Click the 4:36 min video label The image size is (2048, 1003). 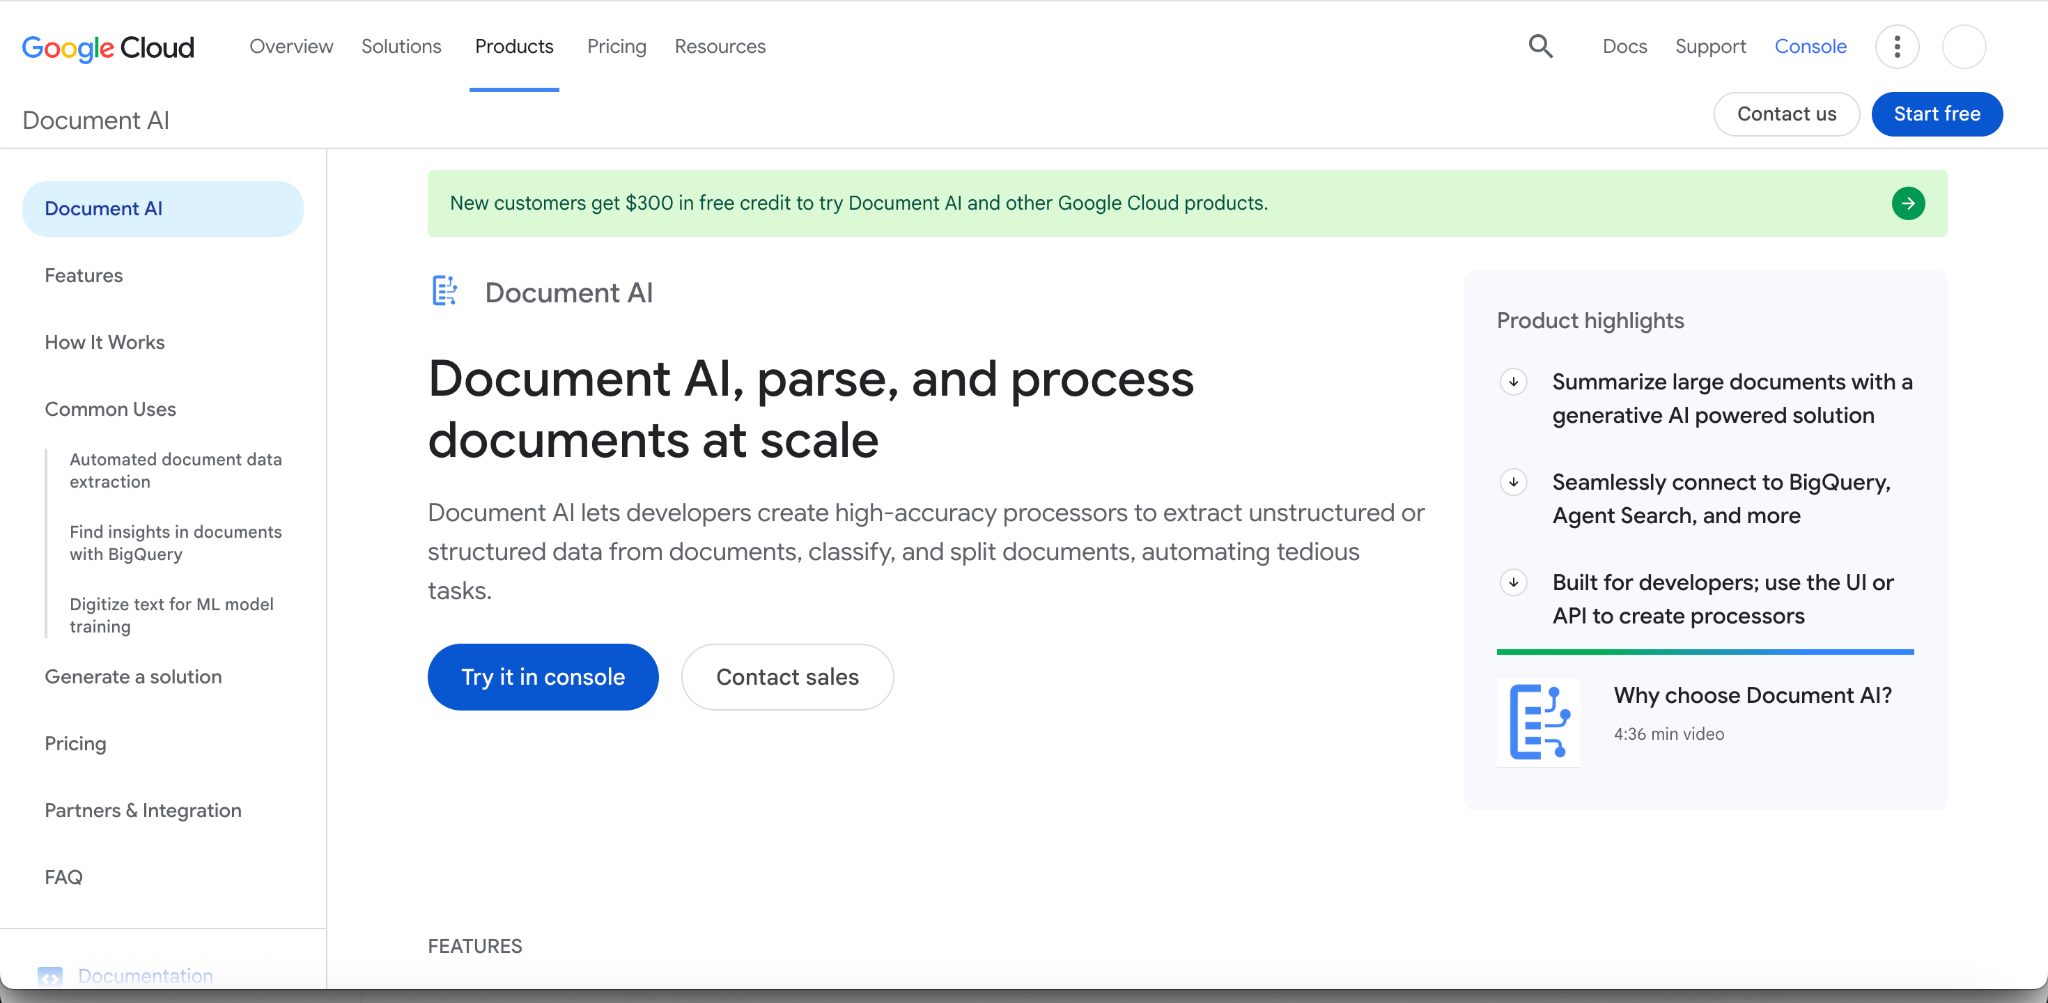(1669, 734)
